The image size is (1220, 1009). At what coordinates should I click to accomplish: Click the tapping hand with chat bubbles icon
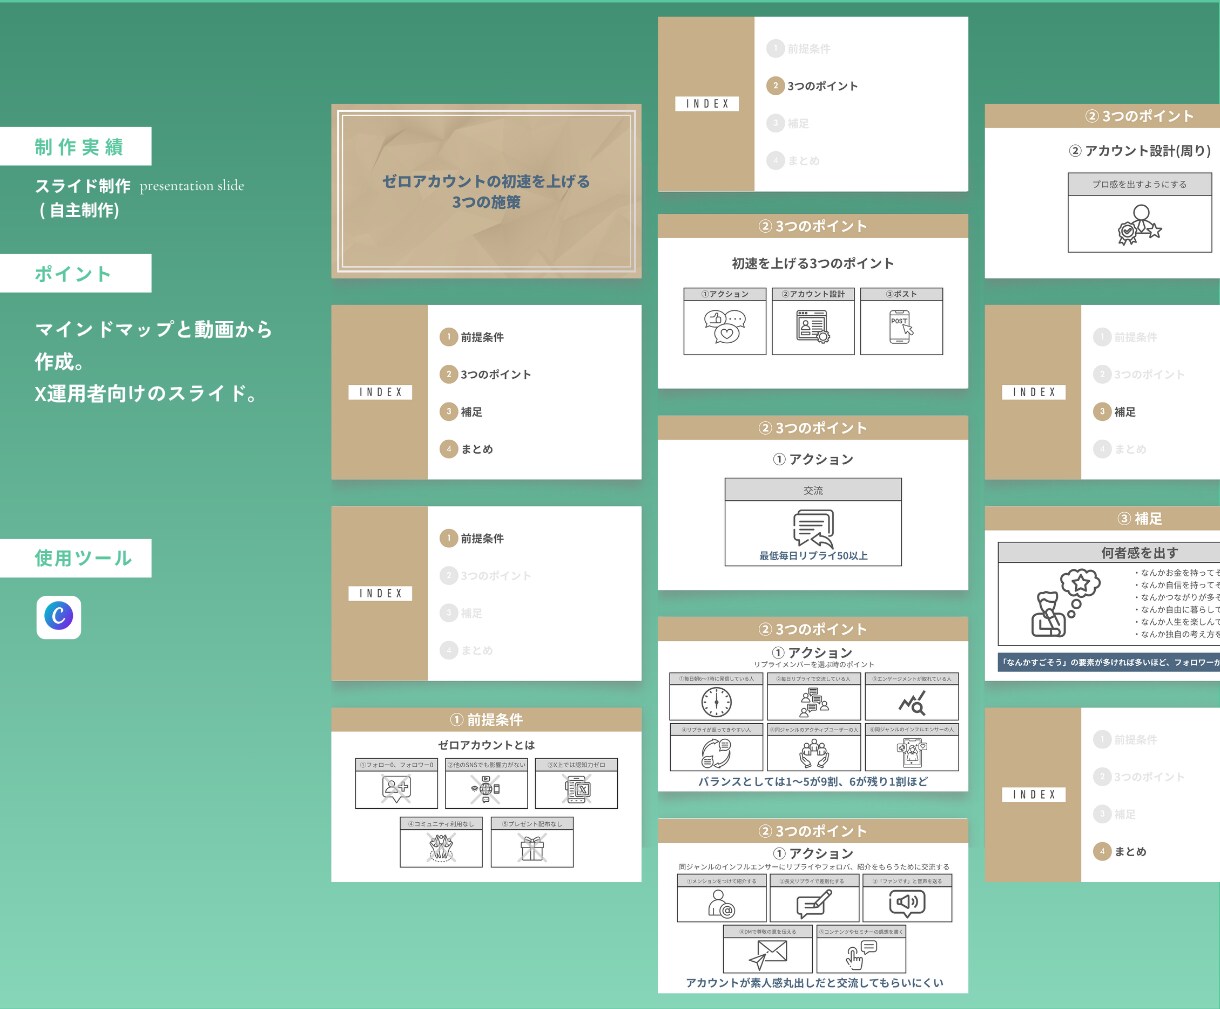coord(860,955)
